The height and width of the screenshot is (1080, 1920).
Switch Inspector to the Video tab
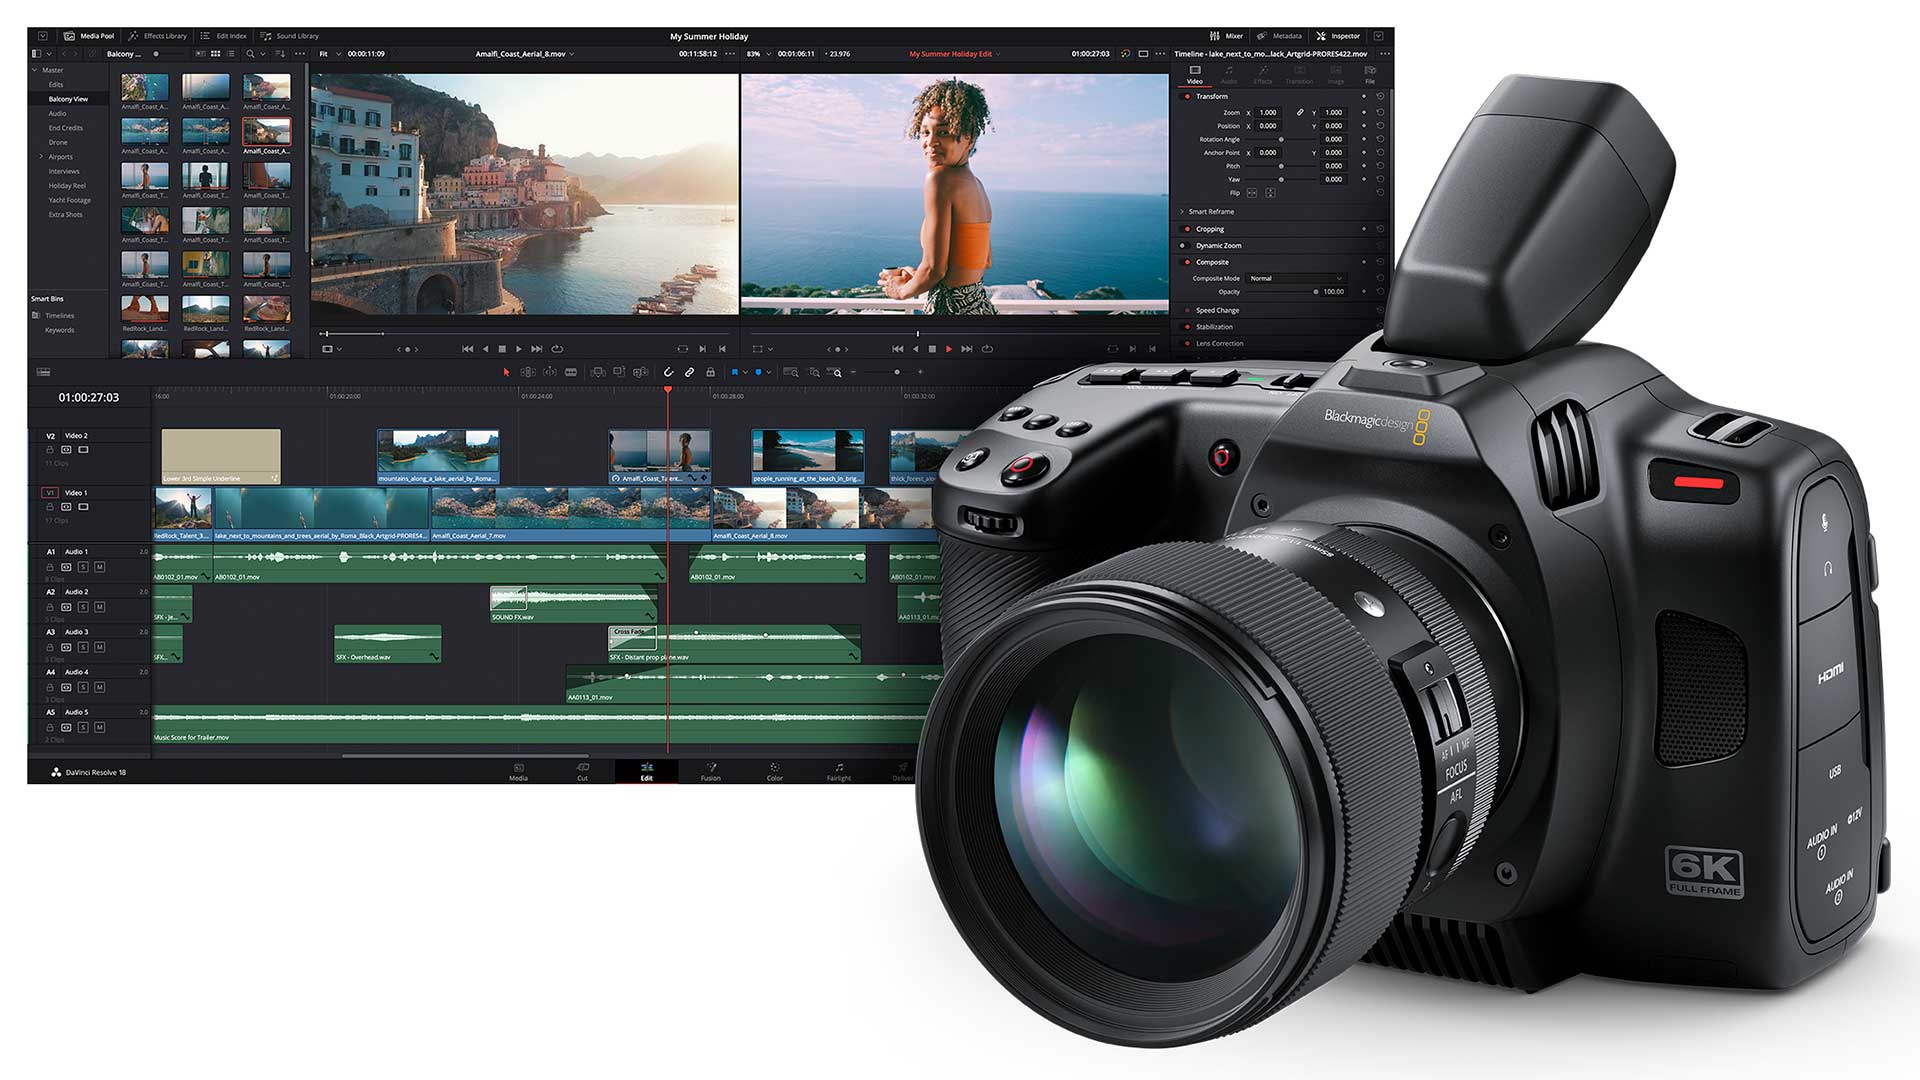pyautogui.click(x=1195, y=75)
